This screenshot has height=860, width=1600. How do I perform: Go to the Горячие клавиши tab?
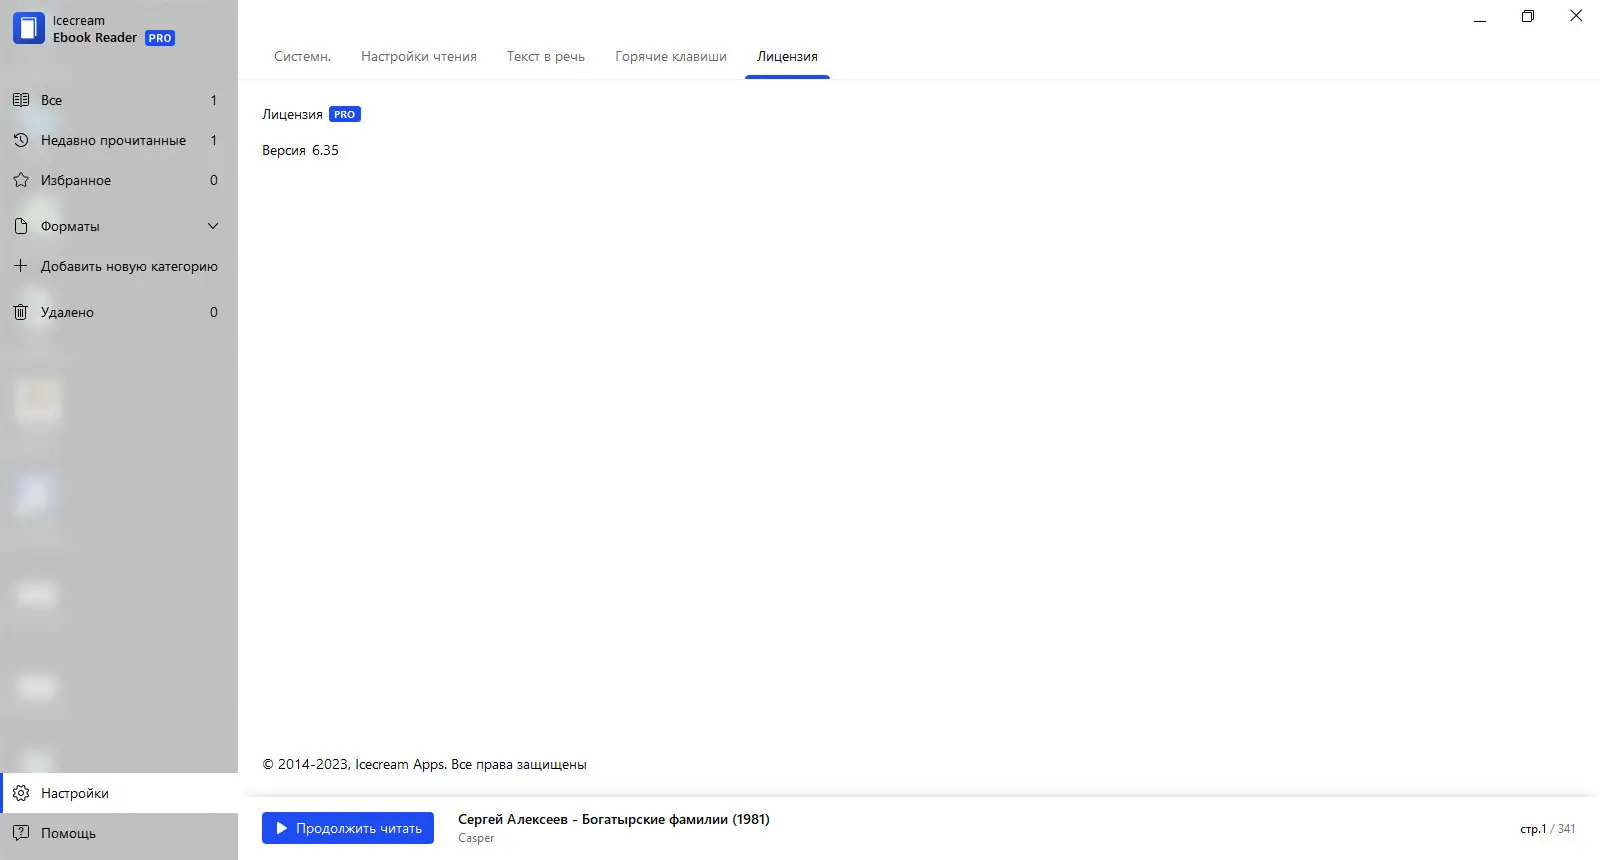[671, 56]
